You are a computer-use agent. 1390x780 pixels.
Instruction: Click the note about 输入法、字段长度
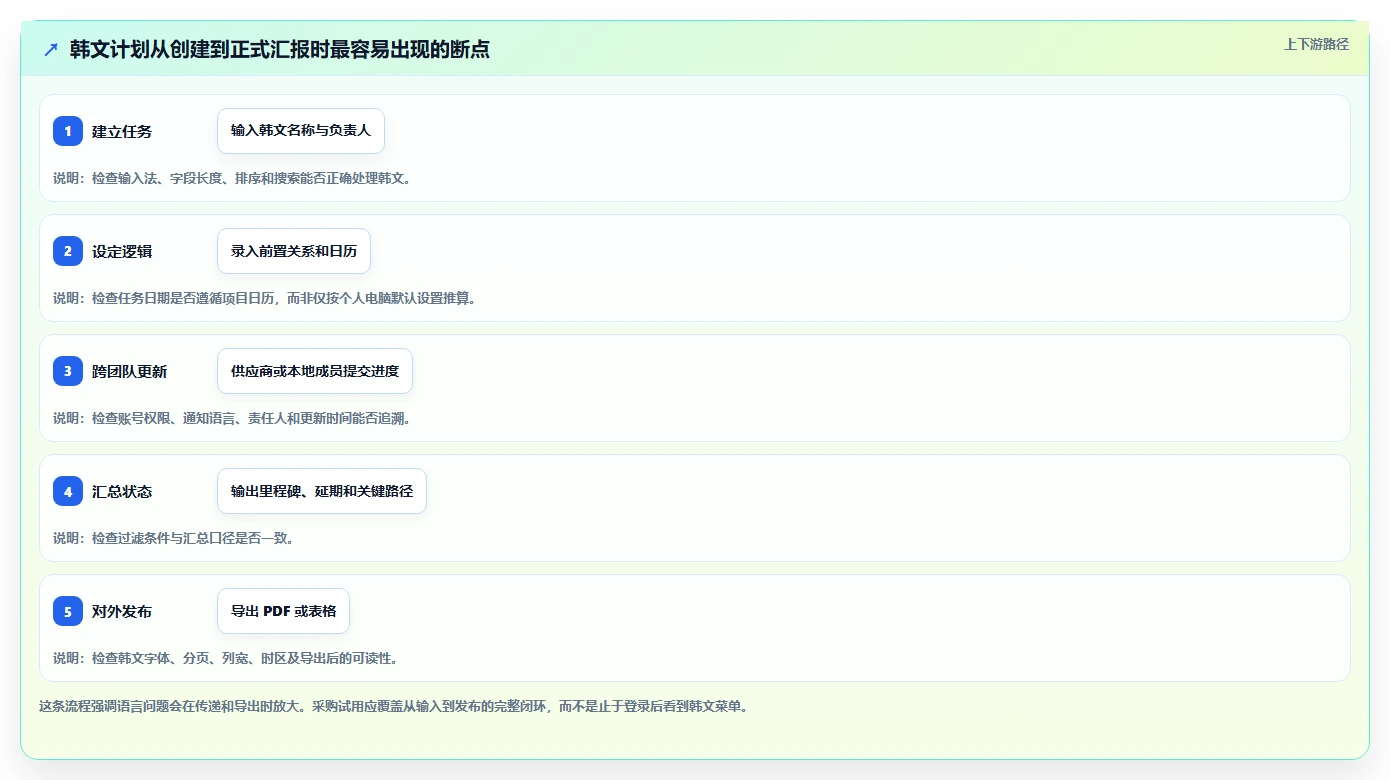coord(233,178)
